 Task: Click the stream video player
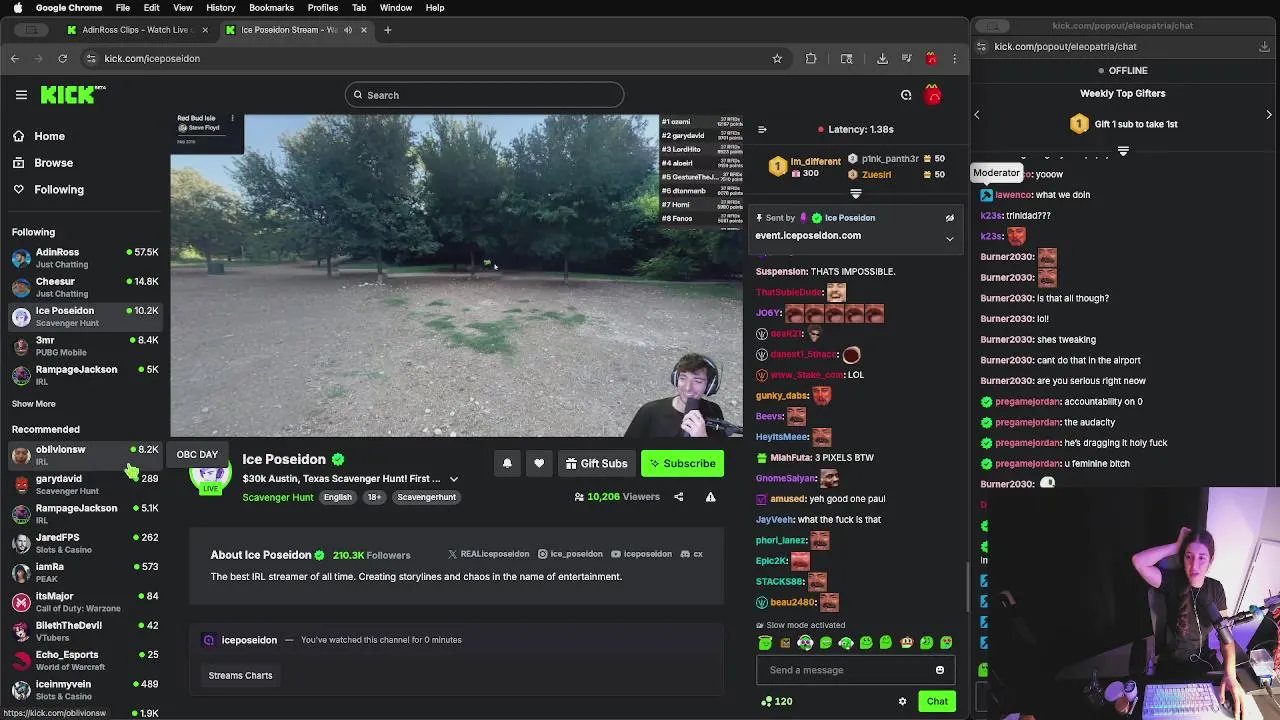(x=457, y=275)
